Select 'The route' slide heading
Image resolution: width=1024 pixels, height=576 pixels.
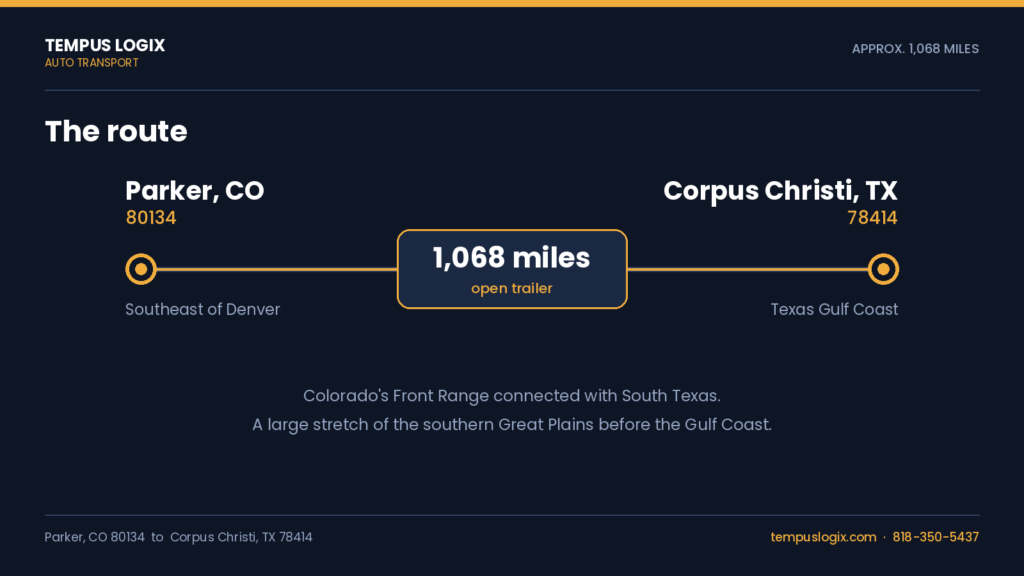tap(116, 131)
